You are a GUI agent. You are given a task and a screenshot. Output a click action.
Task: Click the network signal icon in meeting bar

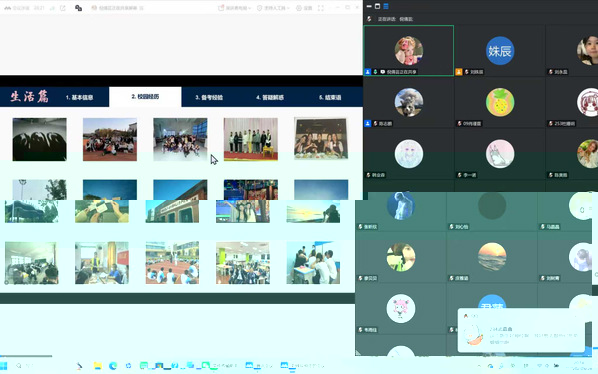(x=52, y=8)
